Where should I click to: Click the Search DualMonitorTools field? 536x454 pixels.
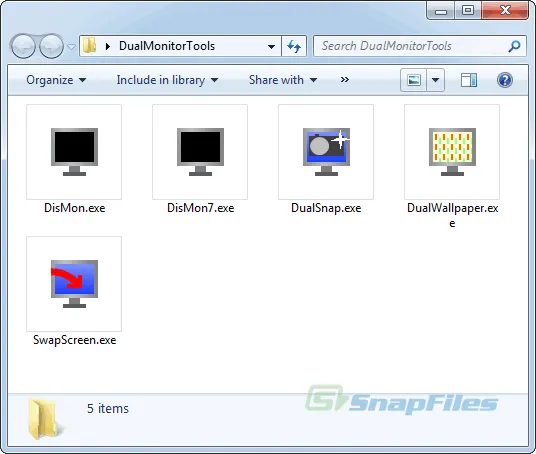coord(420,46)
